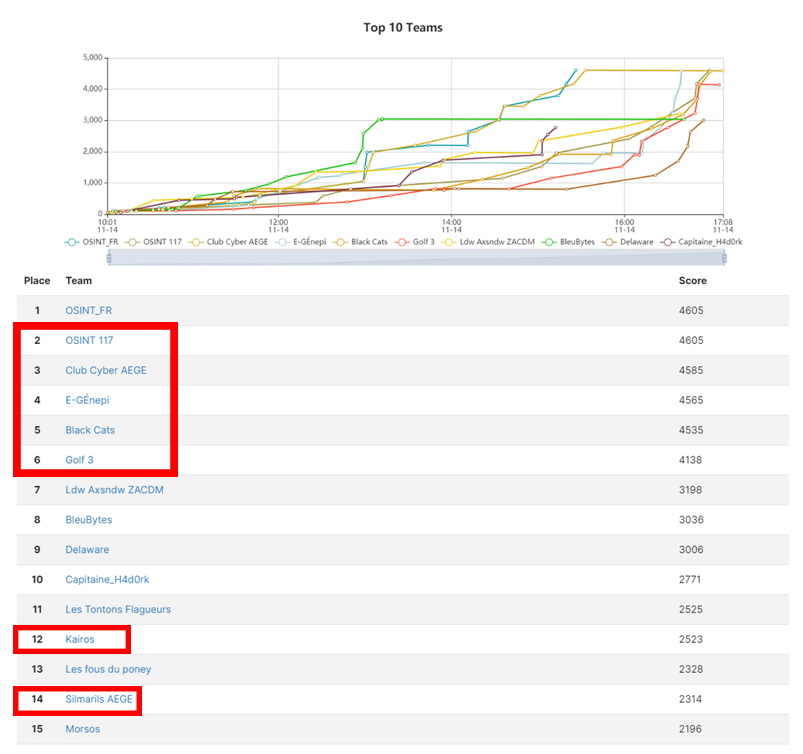Viewport: 803px width, 754px height.
Task: Click score 4138 for Golf 3
Action: coord(690,460)
